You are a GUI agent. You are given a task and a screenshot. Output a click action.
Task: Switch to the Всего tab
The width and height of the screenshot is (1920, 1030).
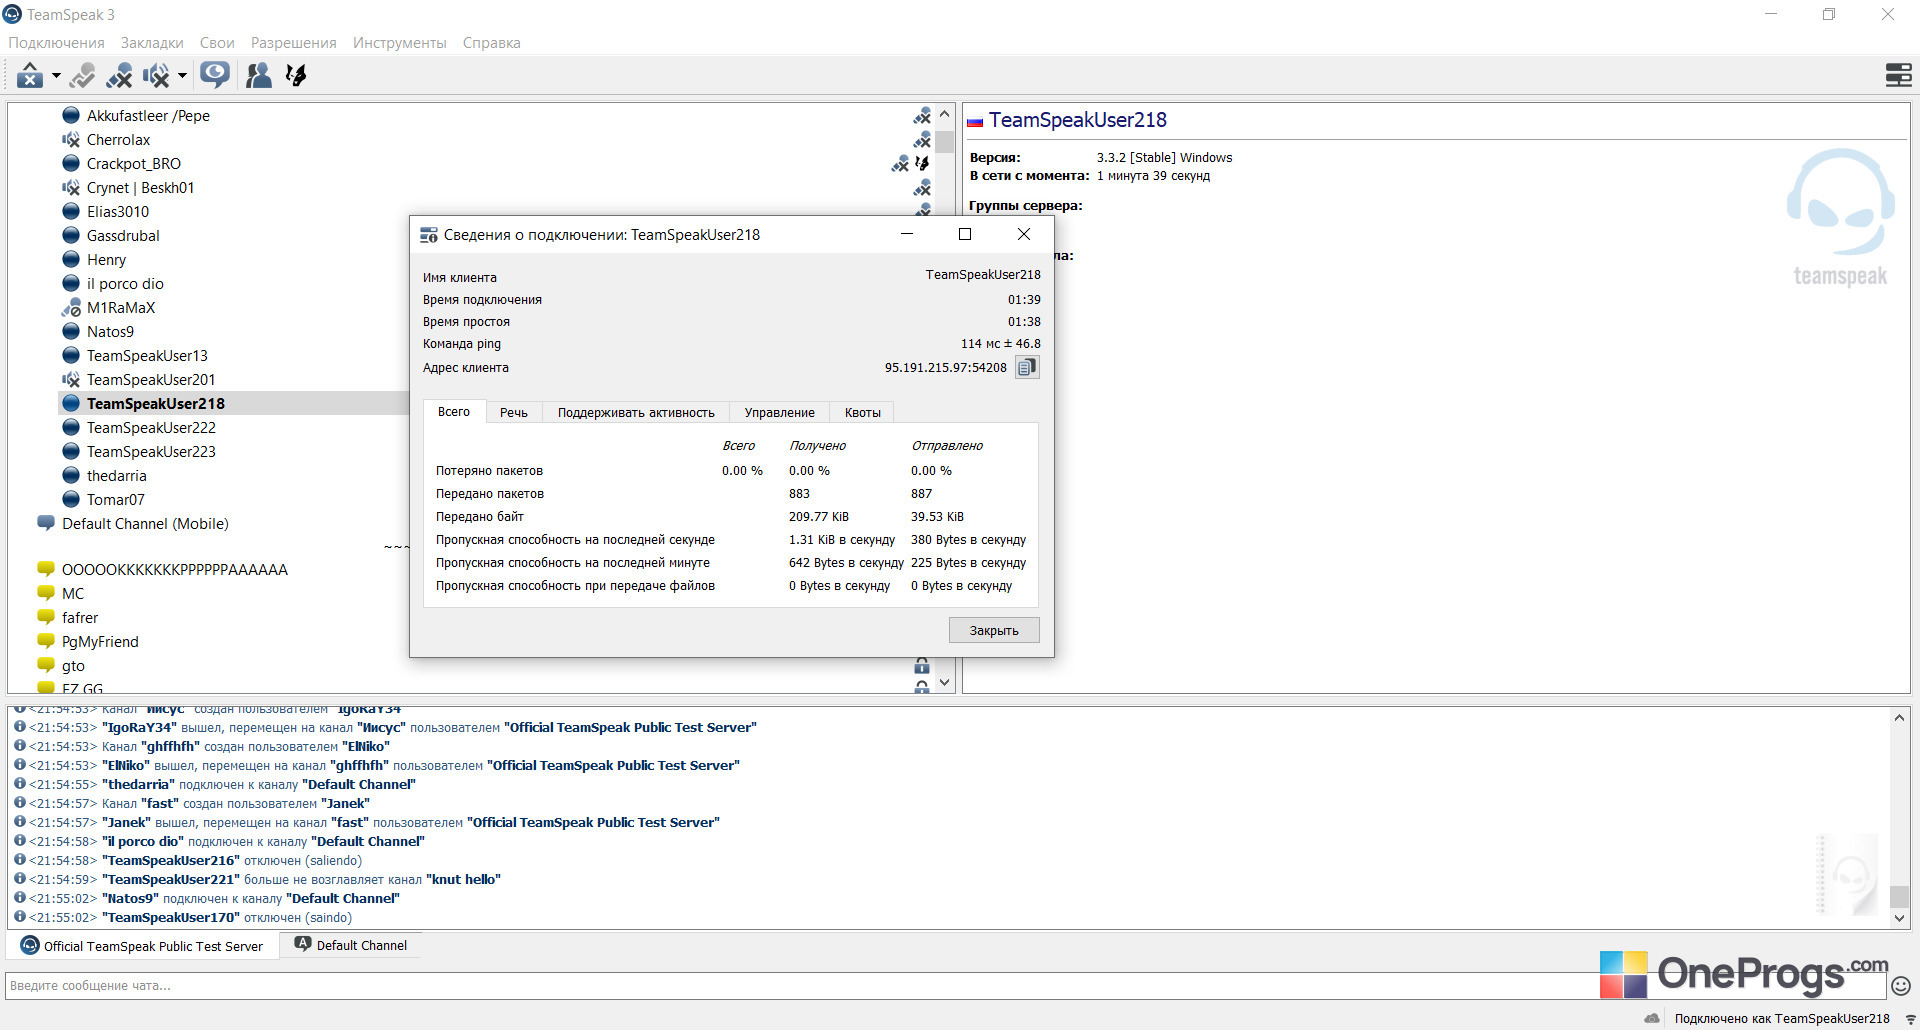tap(454, 412)
